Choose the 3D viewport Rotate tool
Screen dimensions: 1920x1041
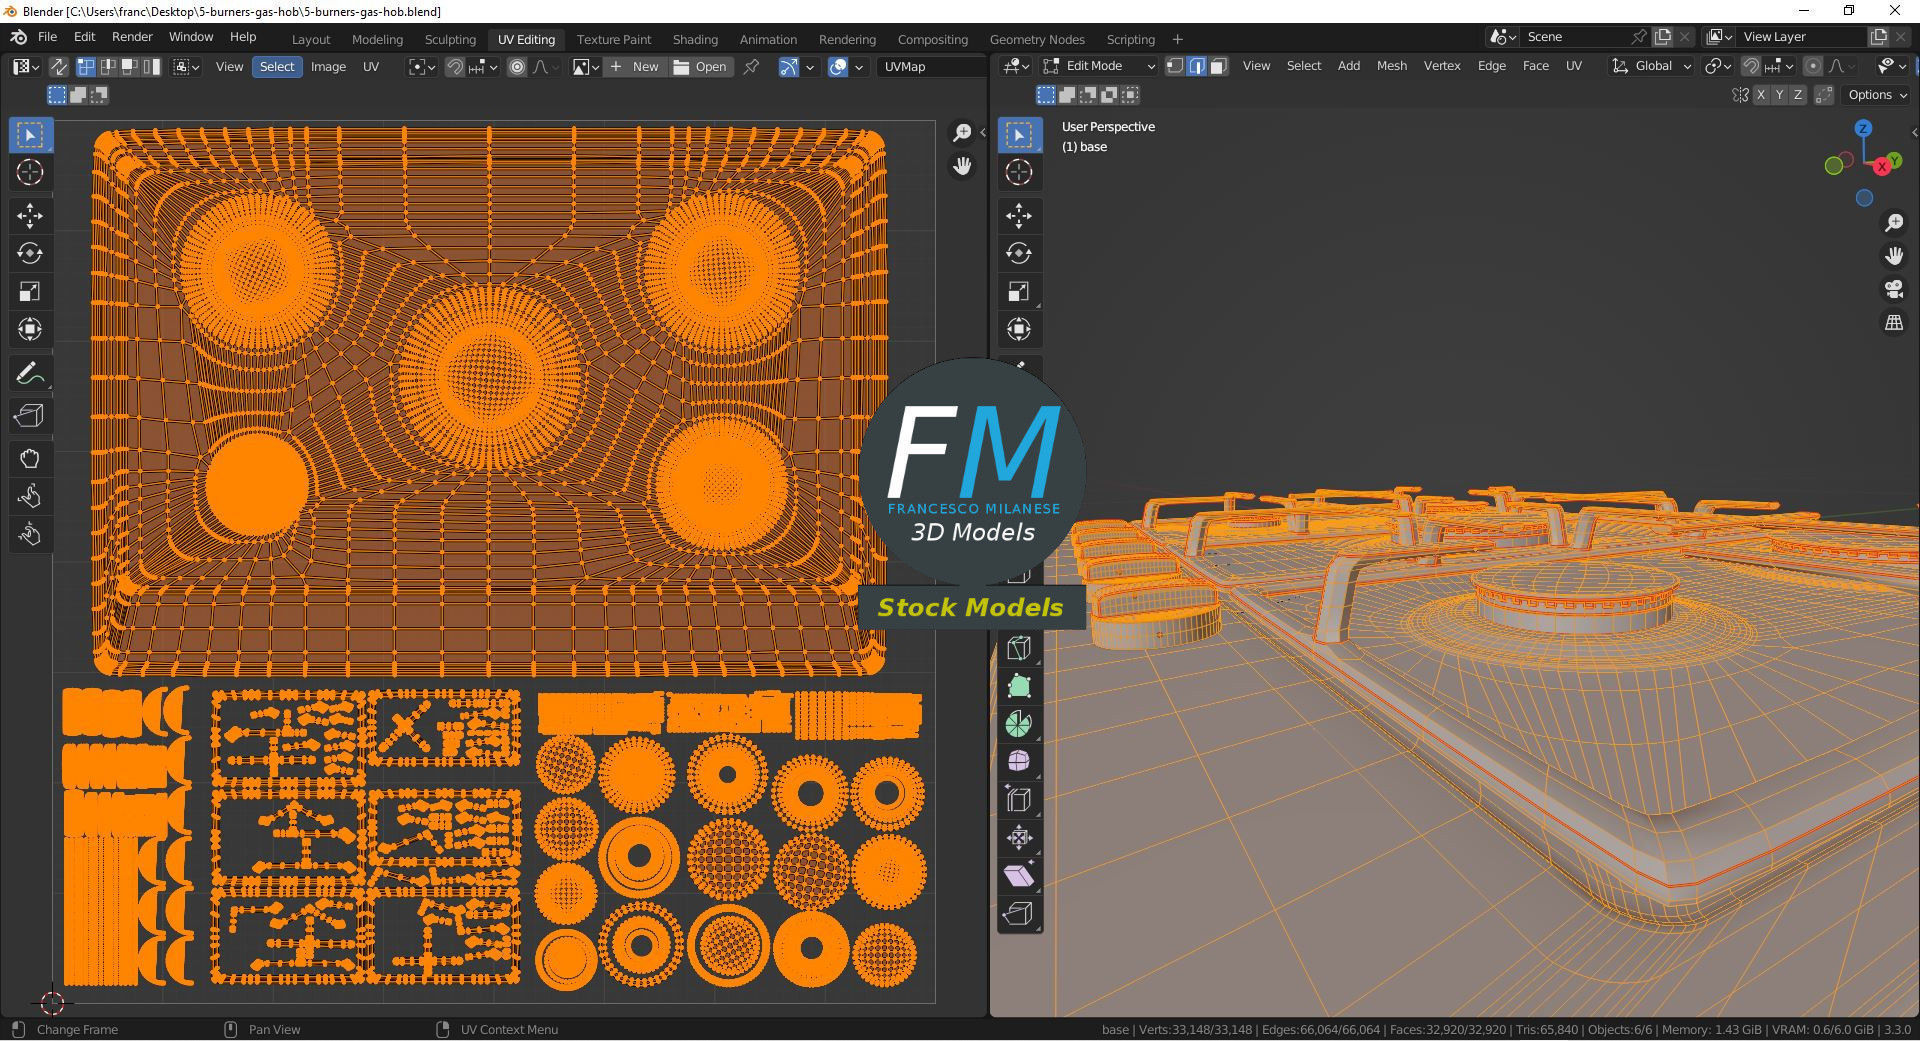coord(1019,253)
